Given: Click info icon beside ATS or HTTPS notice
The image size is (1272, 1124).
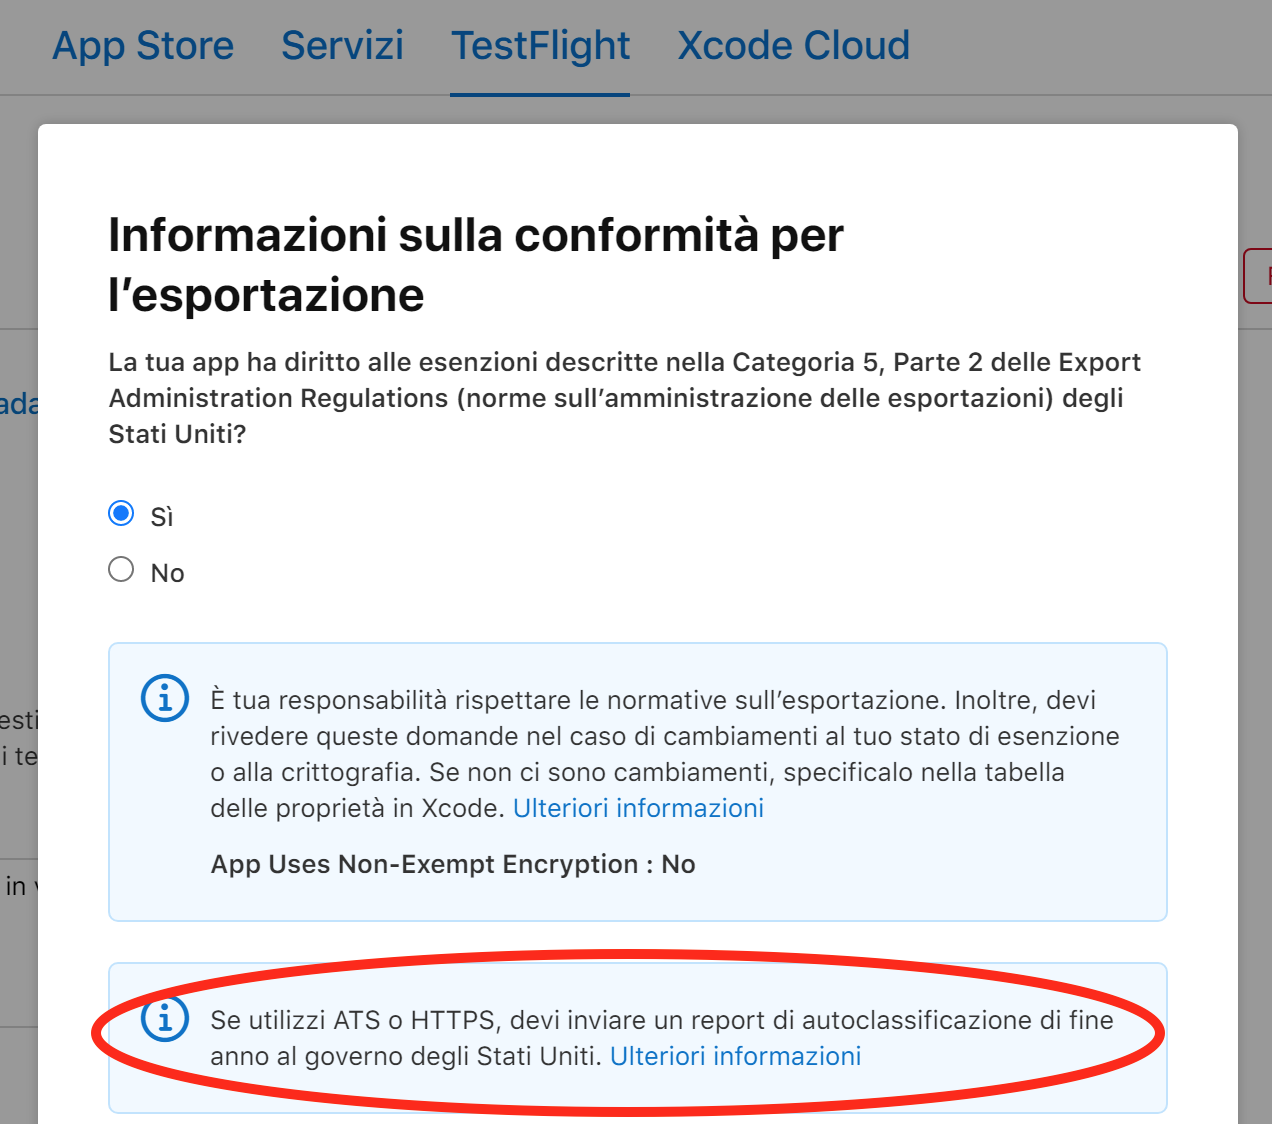Looking at the screenshot, I should (165, 1018).
